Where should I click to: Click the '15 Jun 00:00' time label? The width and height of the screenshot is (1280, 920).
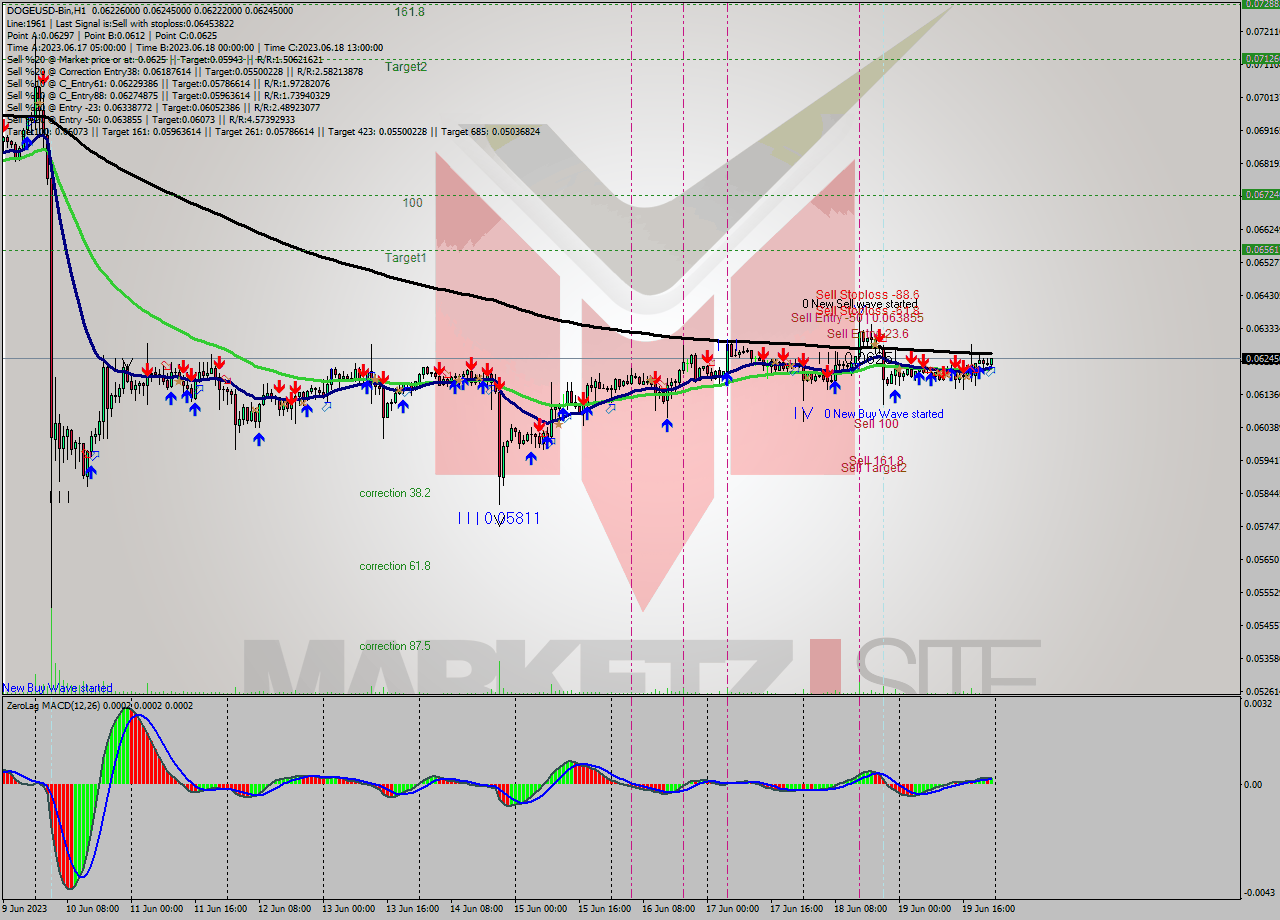click(540, 909)
